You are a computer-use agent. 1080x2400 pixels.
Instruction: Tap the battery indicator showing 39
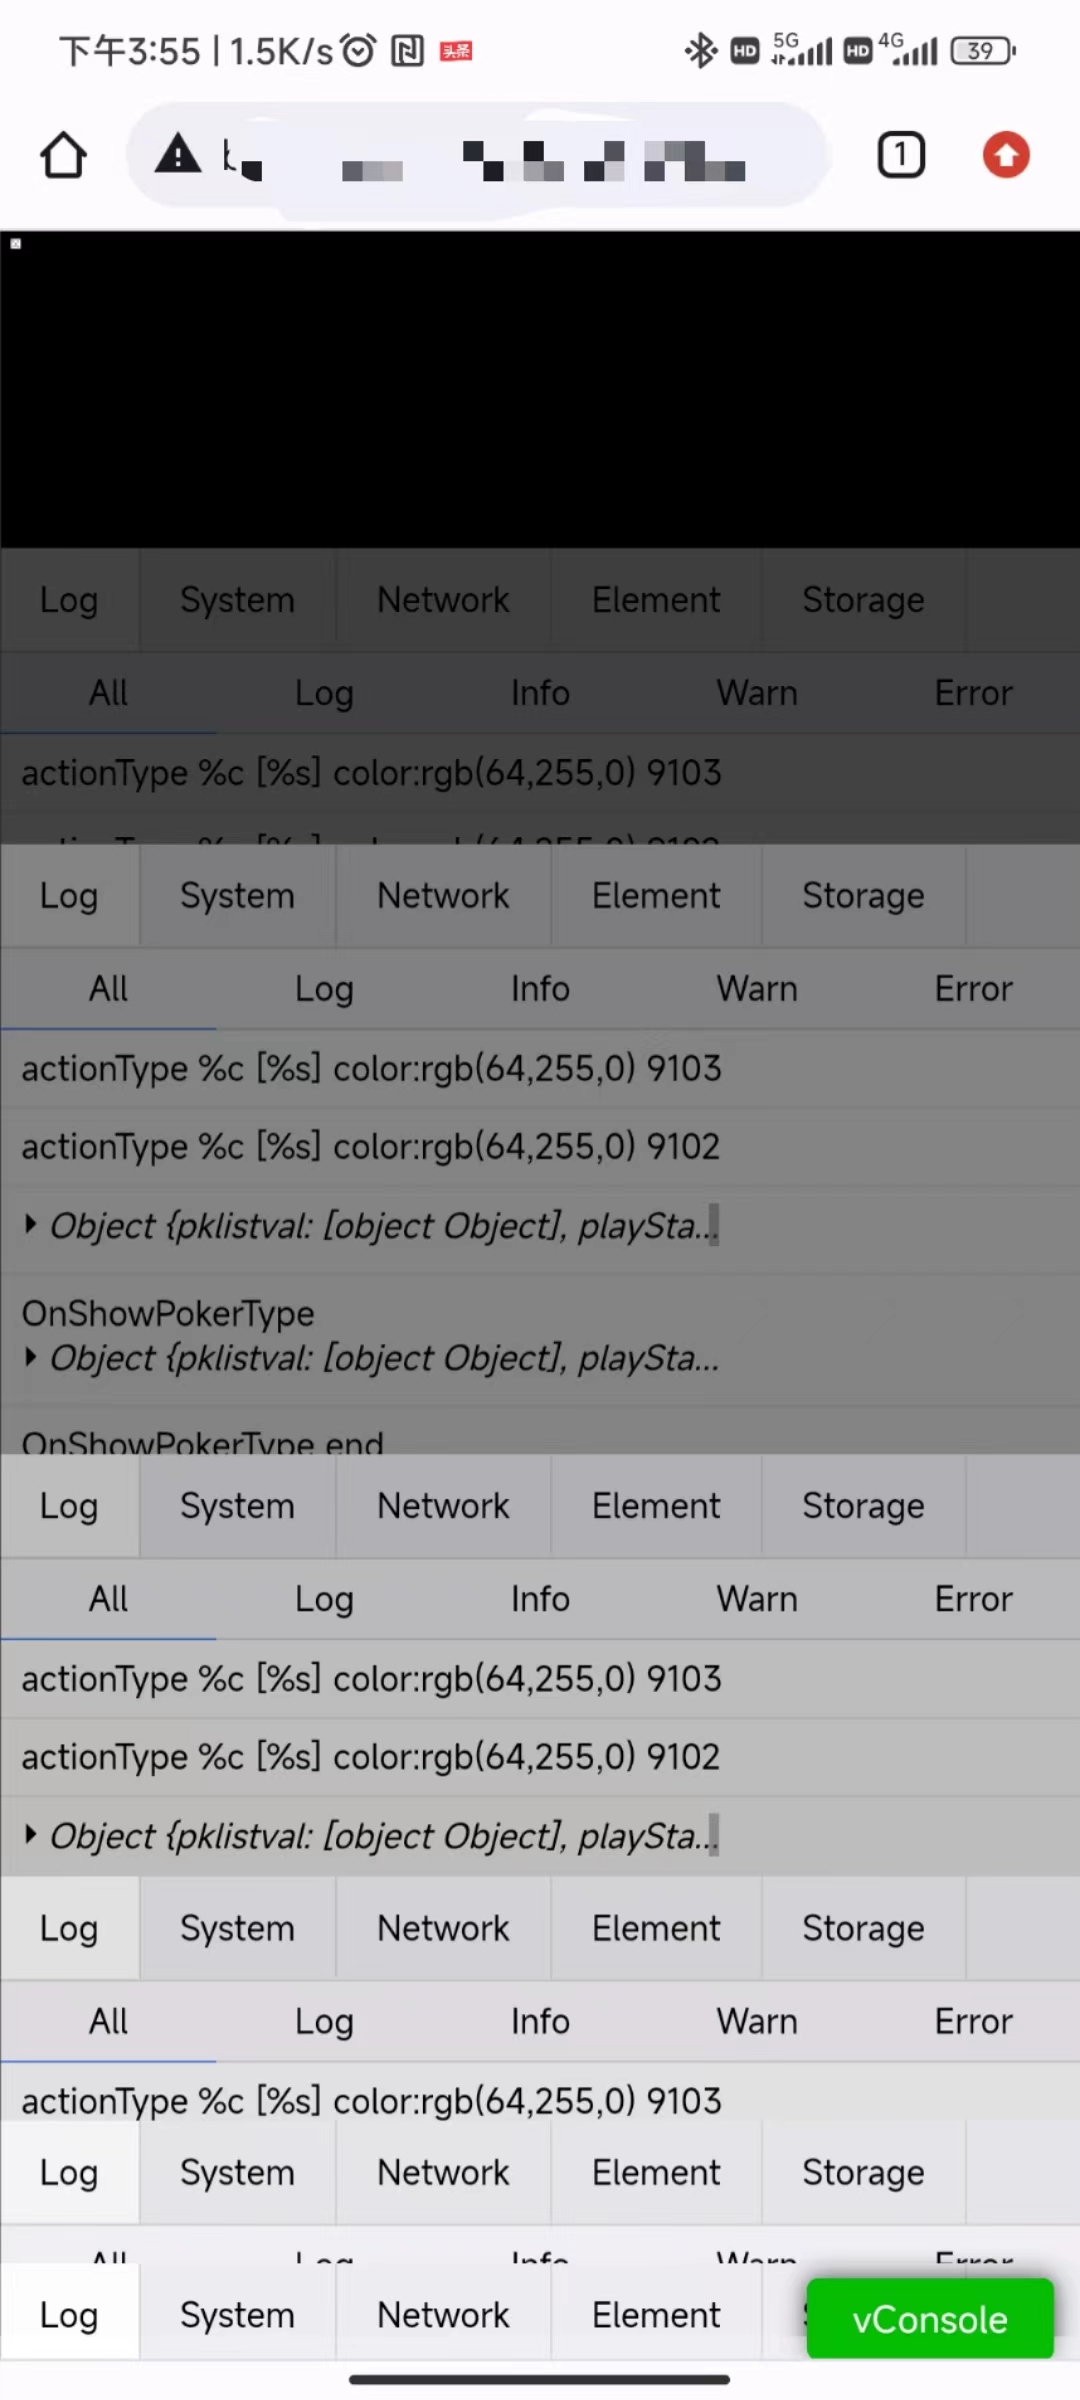(x=982, y=50)
